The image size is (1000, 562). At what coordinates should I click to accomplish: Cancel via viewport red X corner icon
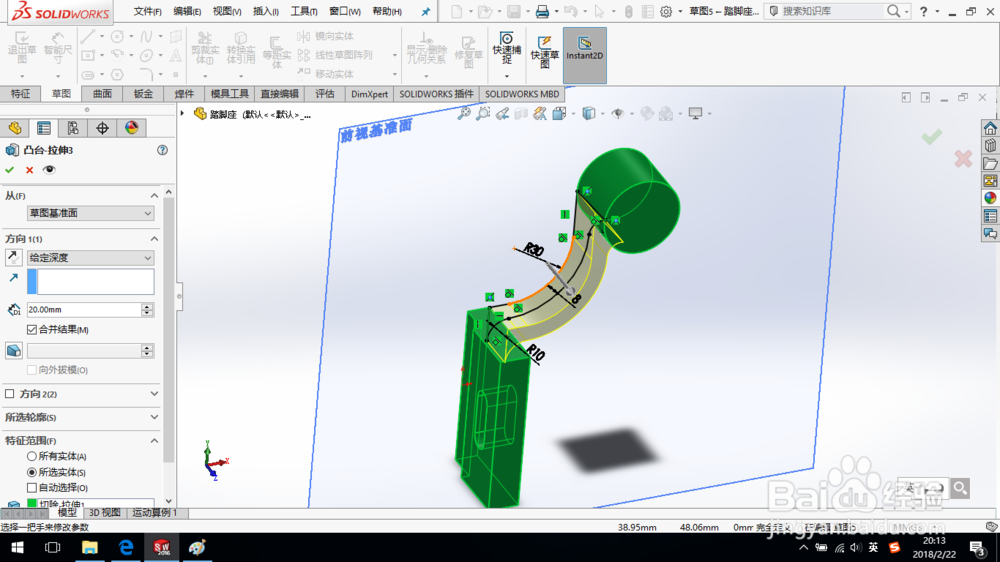tap(963, 158)
